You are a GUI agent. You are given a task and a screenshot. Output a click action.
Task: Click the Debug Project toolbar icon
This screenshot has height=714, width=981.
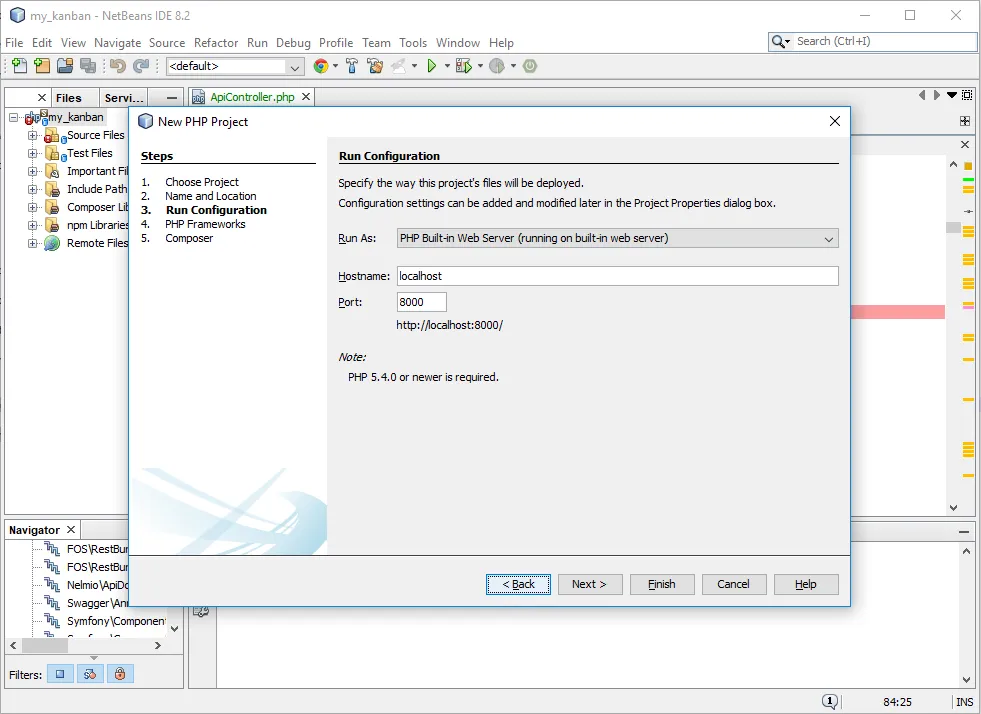tap(464, 66)
